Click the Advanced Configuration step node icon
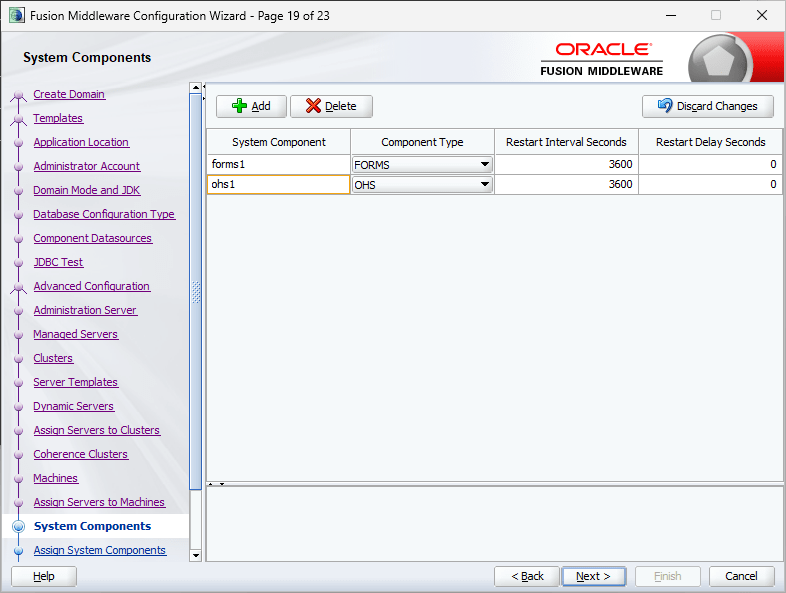 pos(19,287)
